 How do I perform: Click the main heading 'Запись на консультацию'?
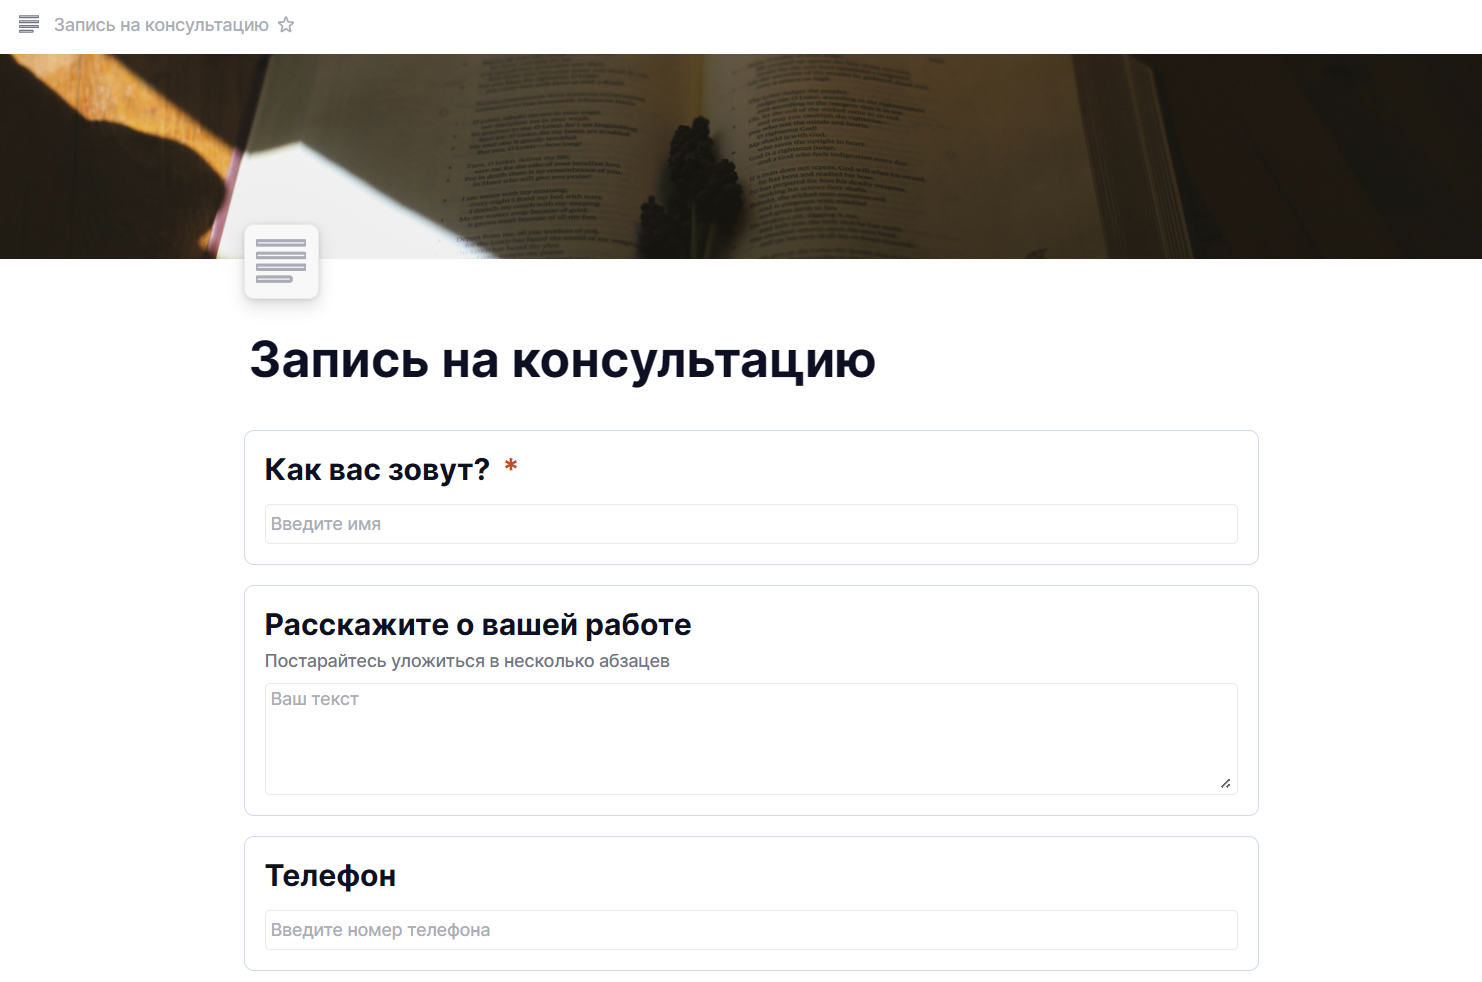pyautogui.click(x=562, y=360)
